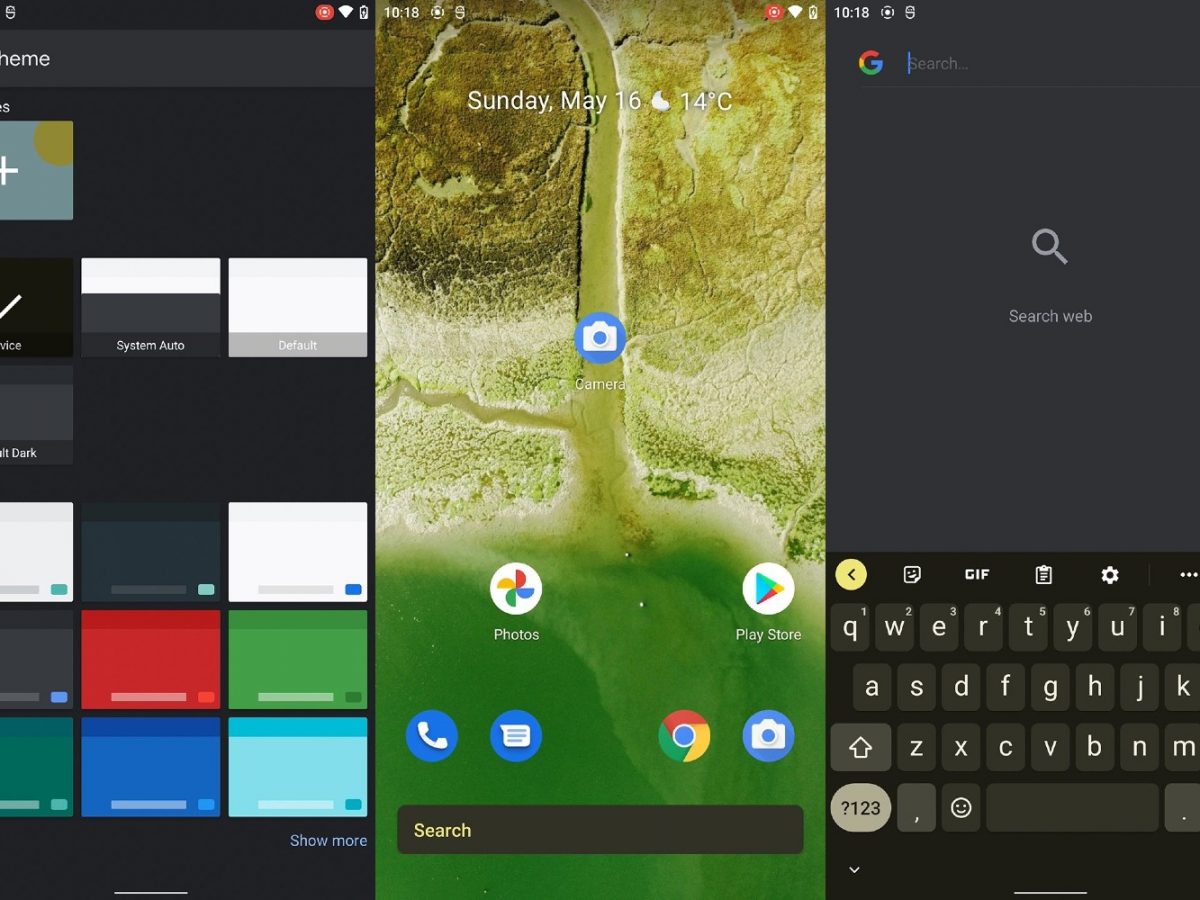The image size is (1200, 900).
Task: Click the Show more link
Action: (328, 841)
